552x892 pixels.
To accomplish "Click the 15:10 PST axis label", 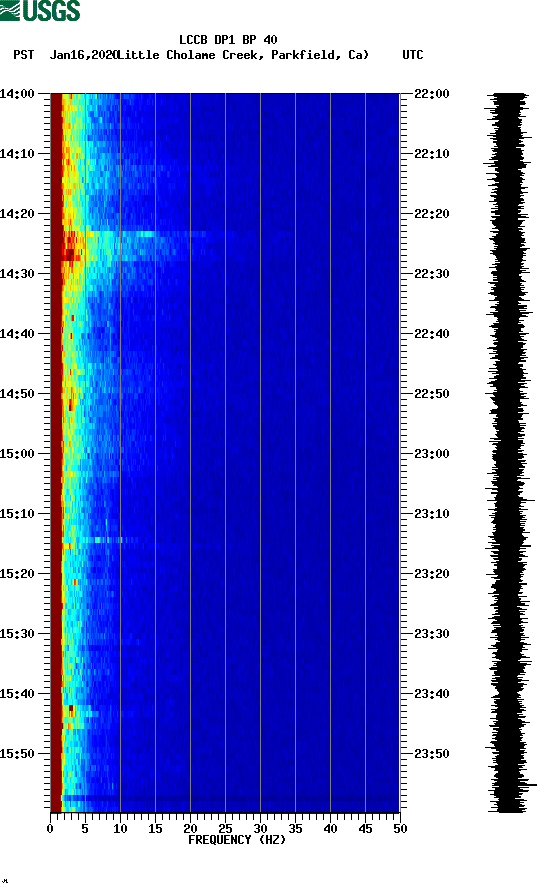I will coord(17,514).
